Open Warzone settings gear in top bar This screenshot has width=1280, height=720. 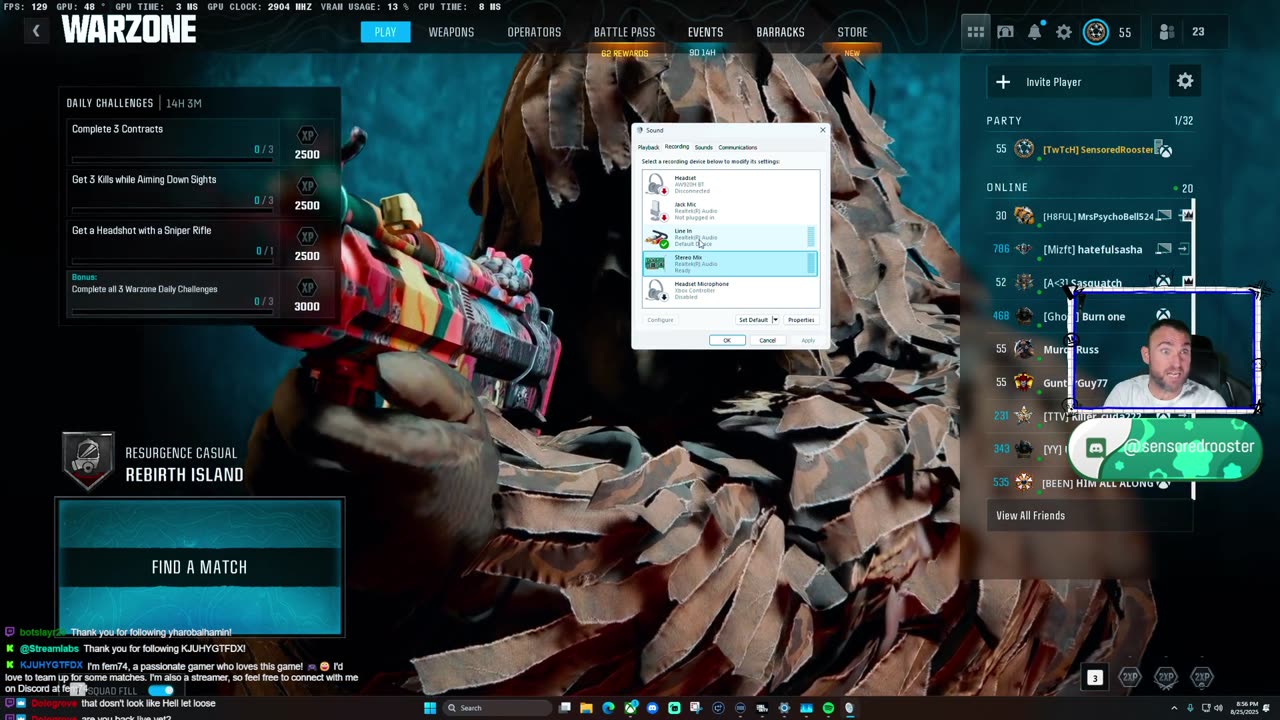1064,32
